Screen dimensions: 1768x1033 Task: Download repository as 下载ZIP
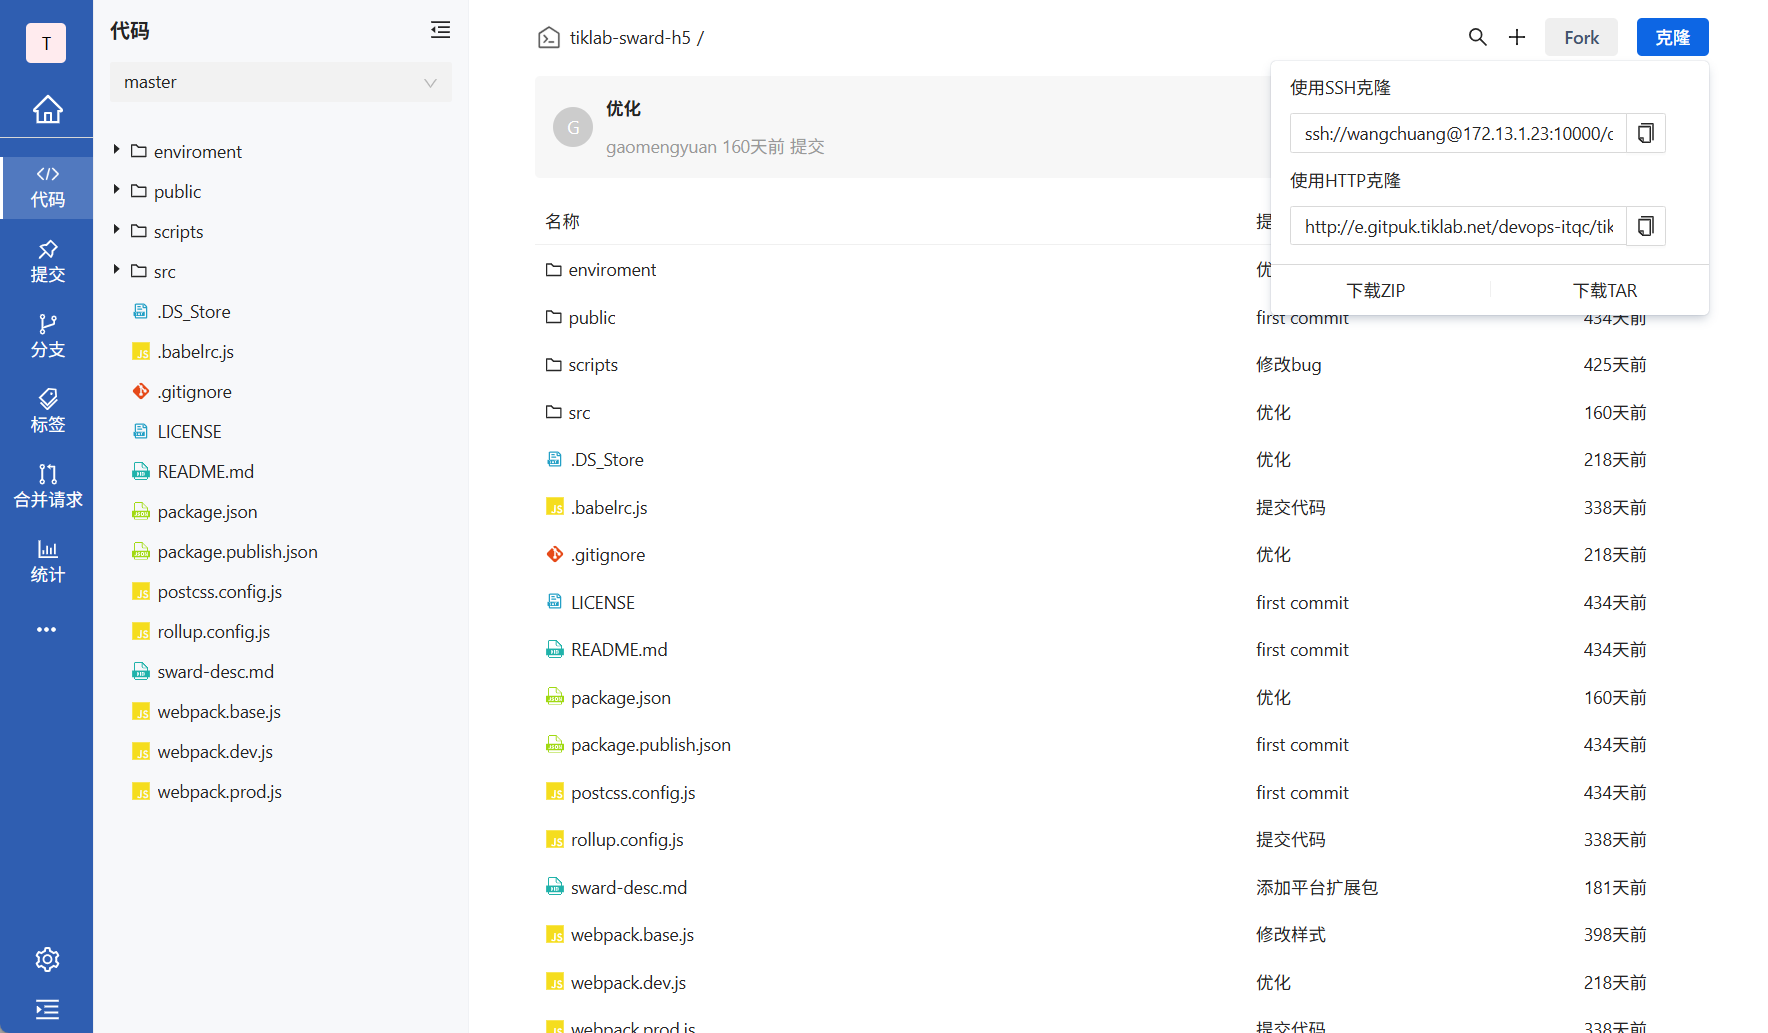(x=1376, y=290)
